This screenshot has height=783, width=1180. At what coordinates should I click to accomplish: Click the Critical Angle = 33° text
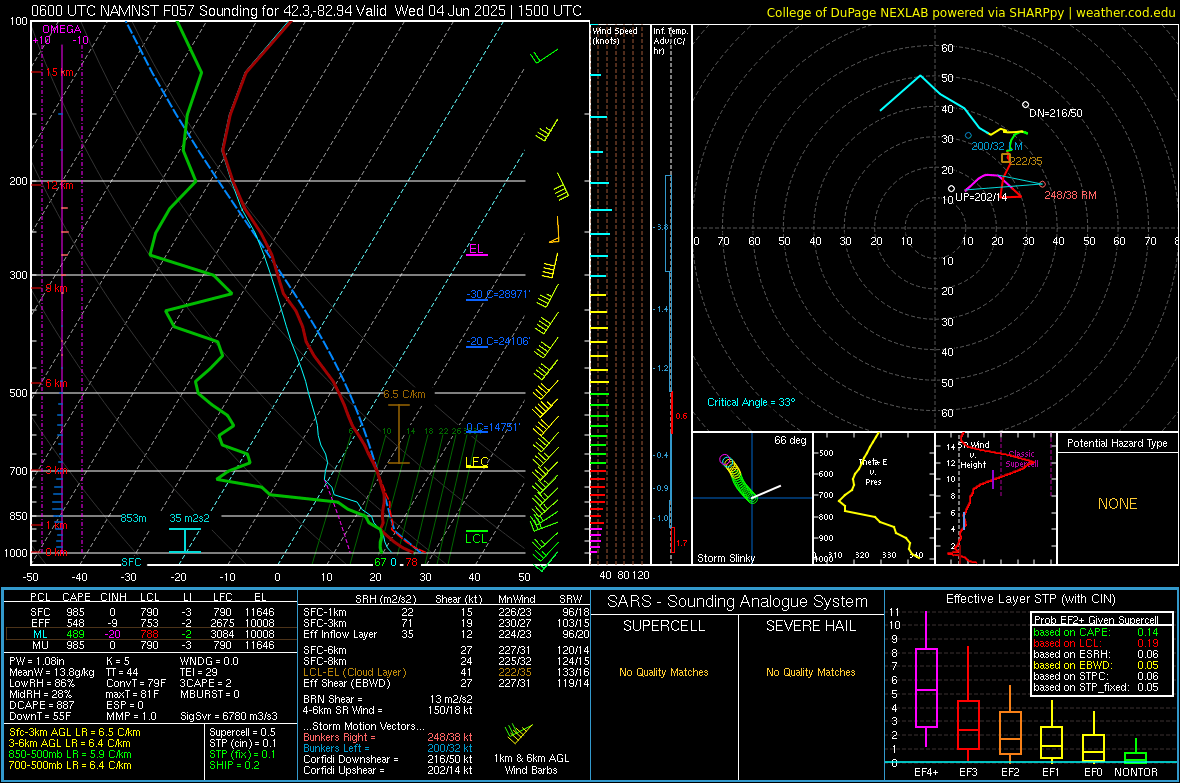tap(751, 402)
